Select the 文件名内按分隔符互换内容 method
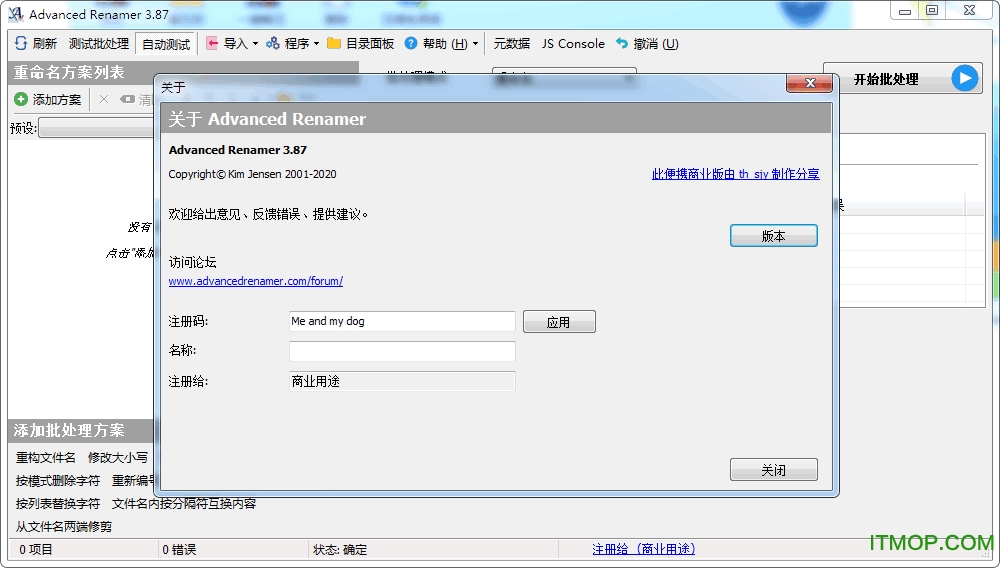The height and width of the screenshot is (568, 1000). tap(184, 504)
